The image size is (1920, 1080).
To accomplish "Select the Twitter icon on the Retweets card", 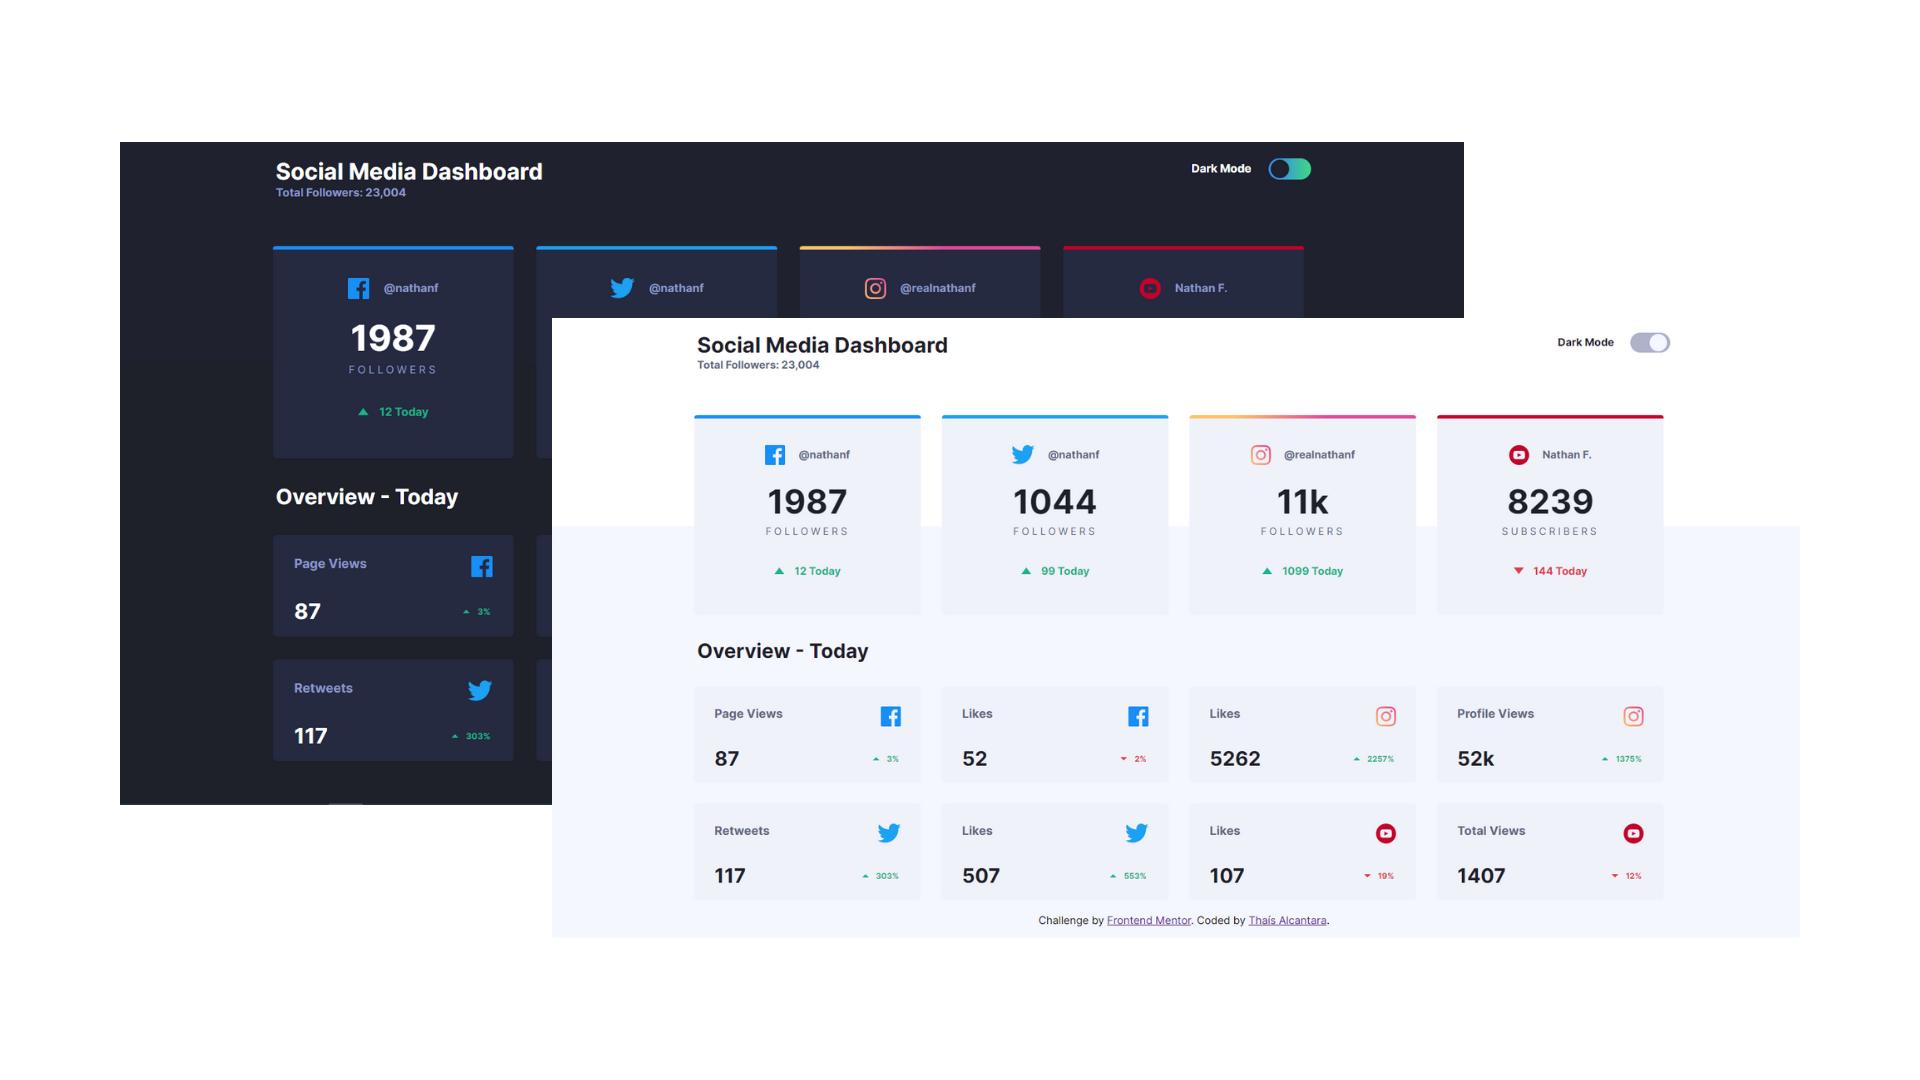I will point(888,832).
